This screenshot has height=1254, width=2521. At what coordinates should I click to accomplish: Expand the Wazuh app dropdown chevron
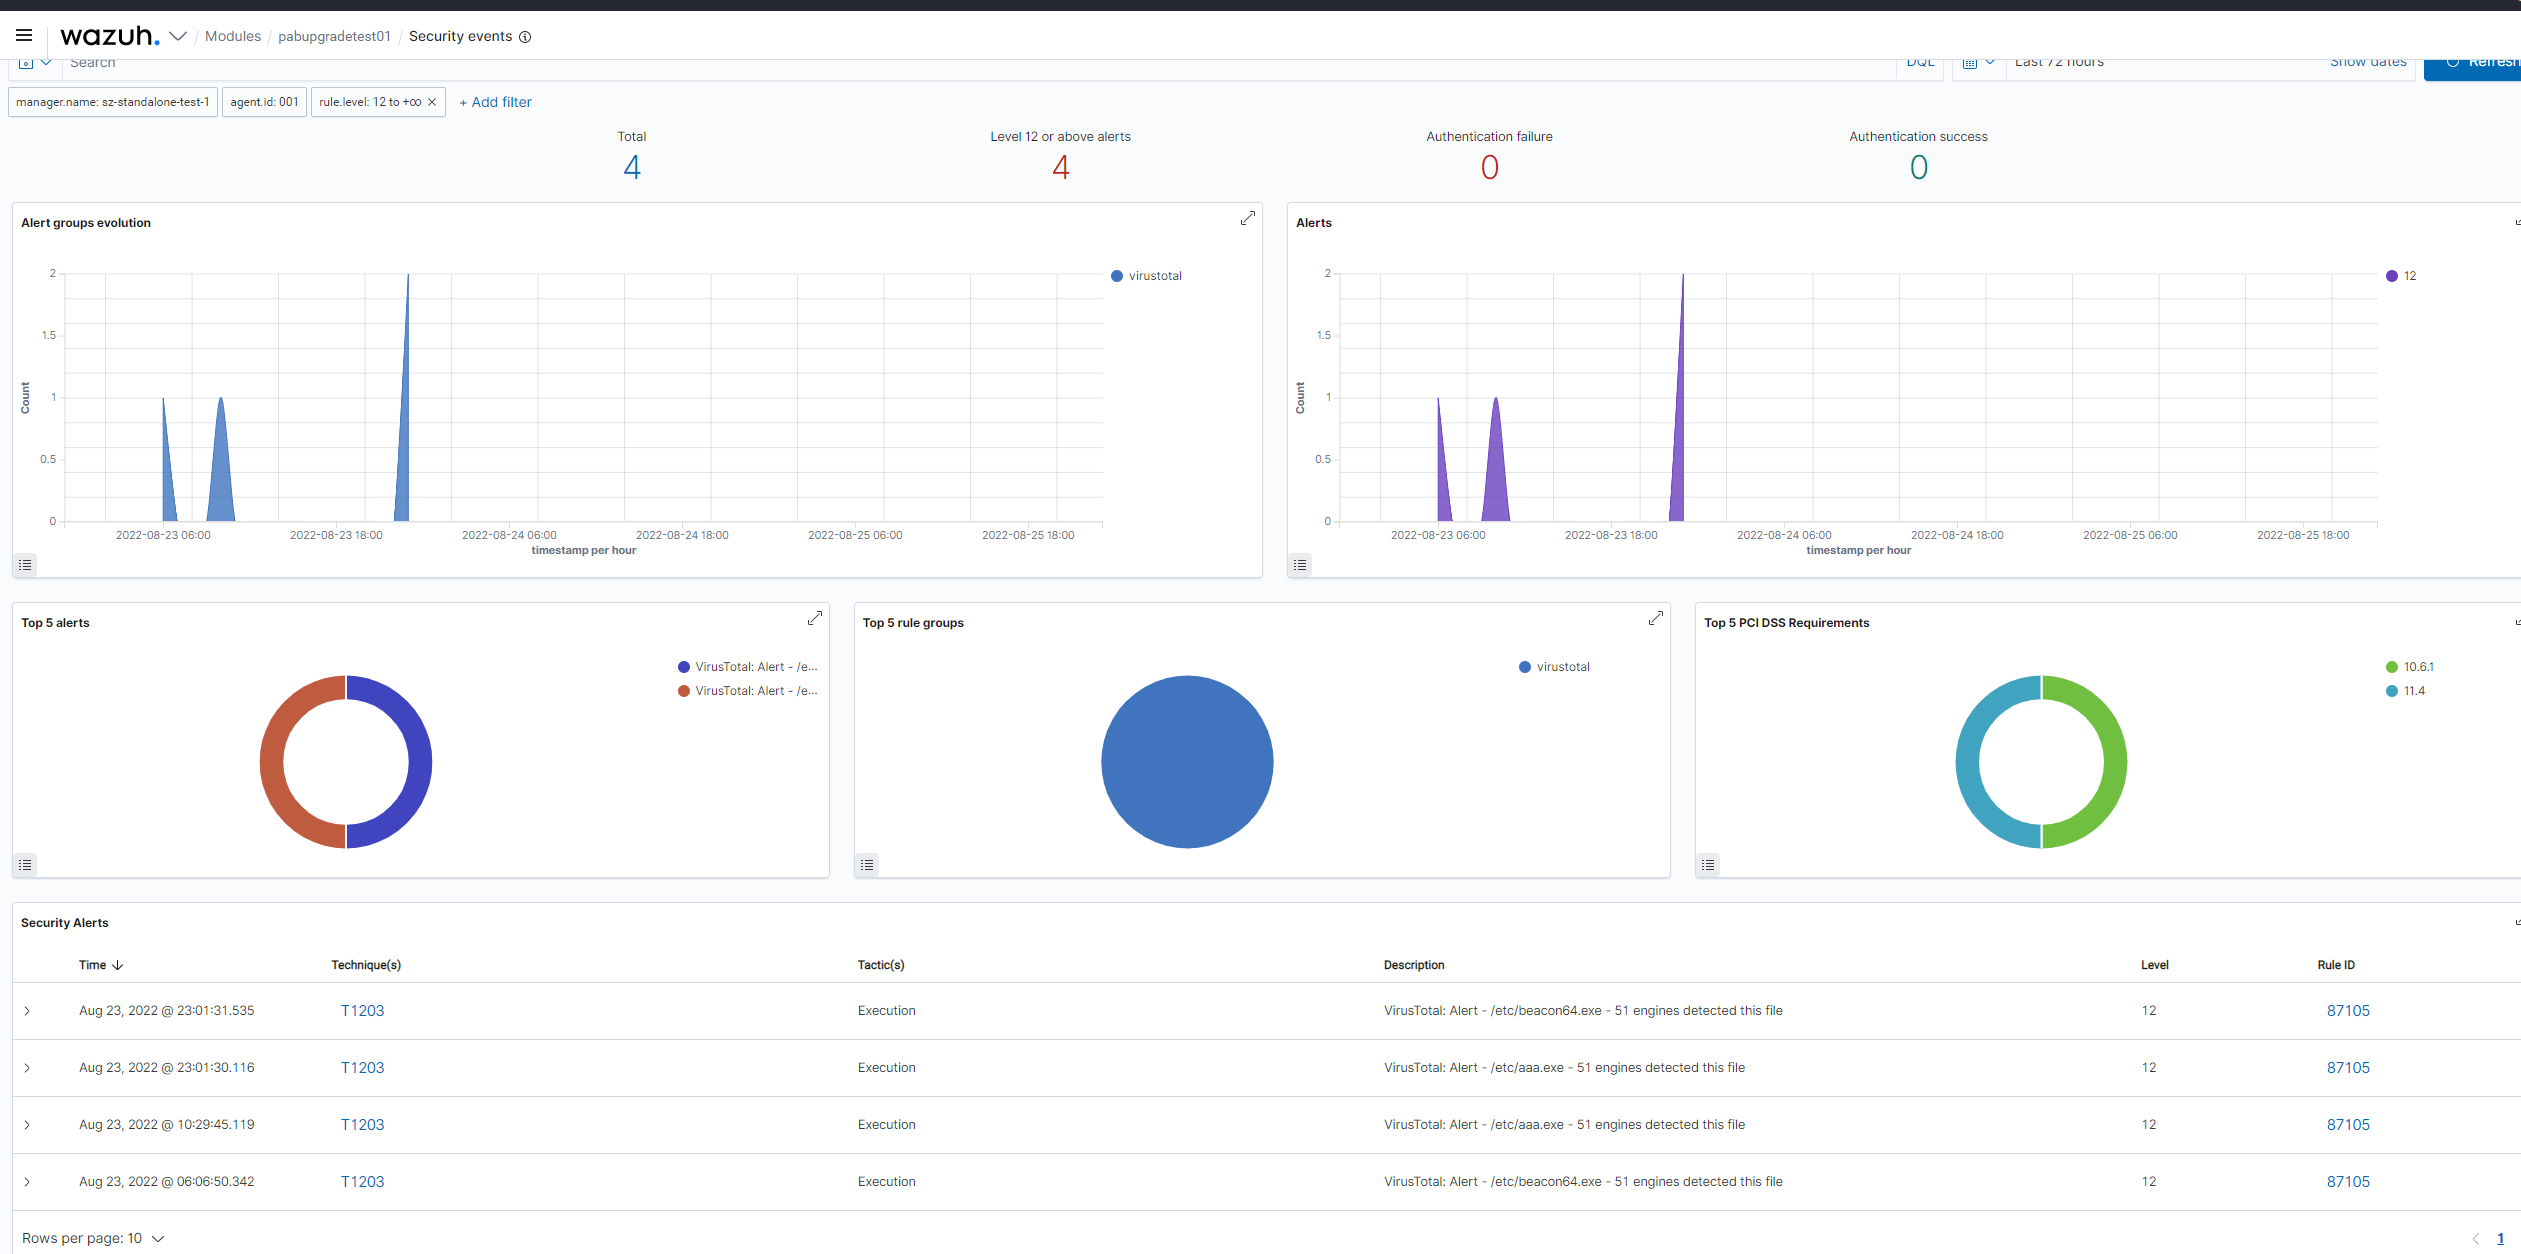tap(178, 36)
